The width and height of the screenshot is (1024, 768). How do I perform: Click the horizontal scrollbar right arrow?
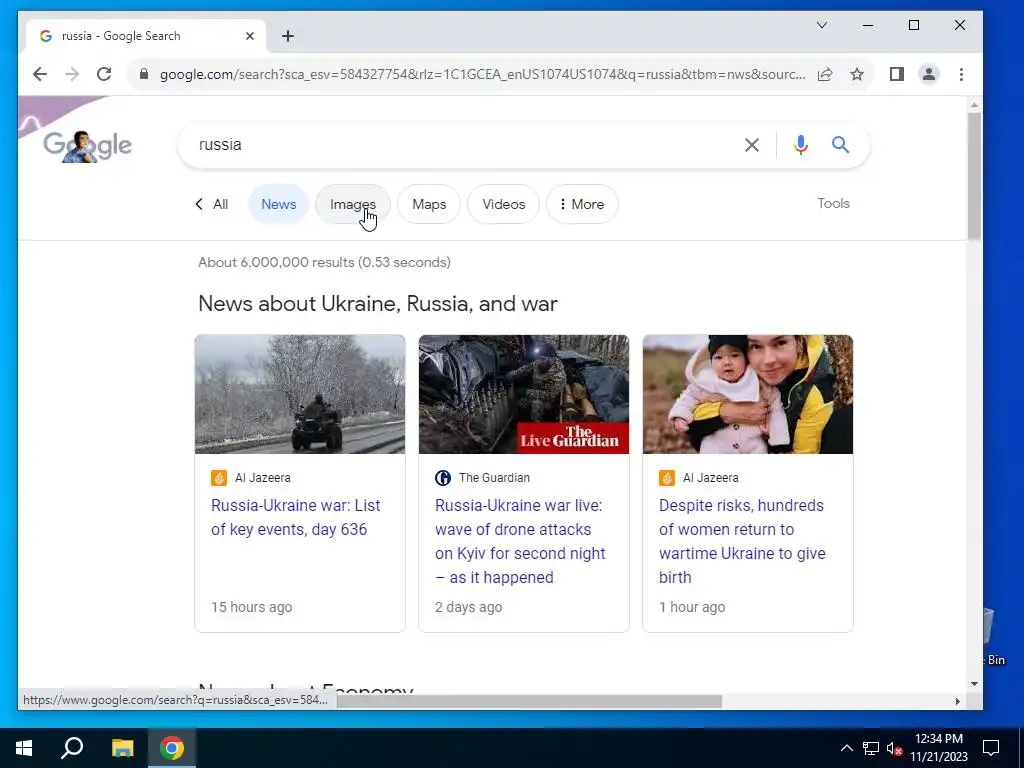957,701
